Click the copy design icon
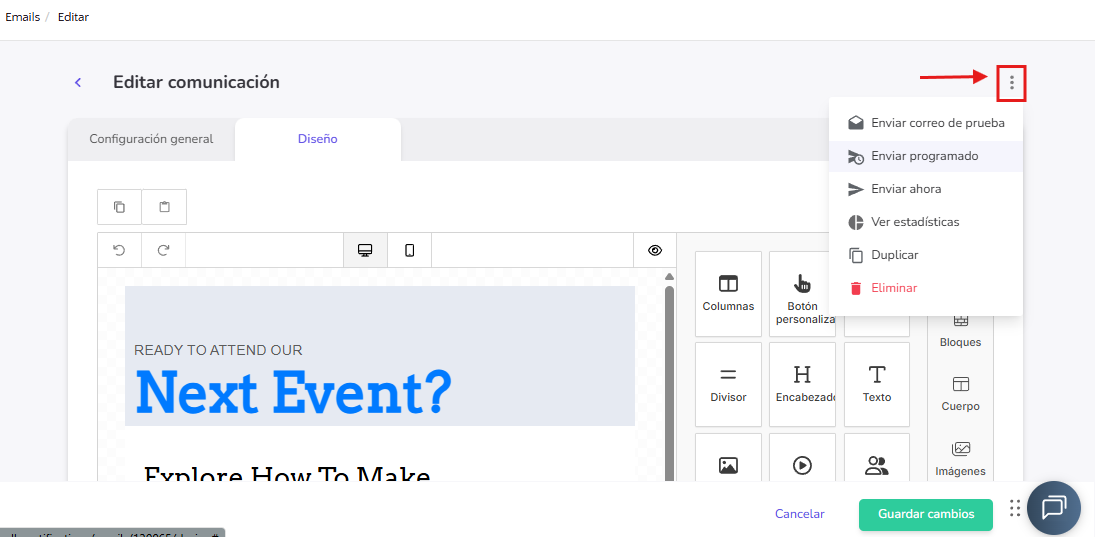Viewport: 1095px width, 537px height. pyautogui.click(x=120, y=207)
